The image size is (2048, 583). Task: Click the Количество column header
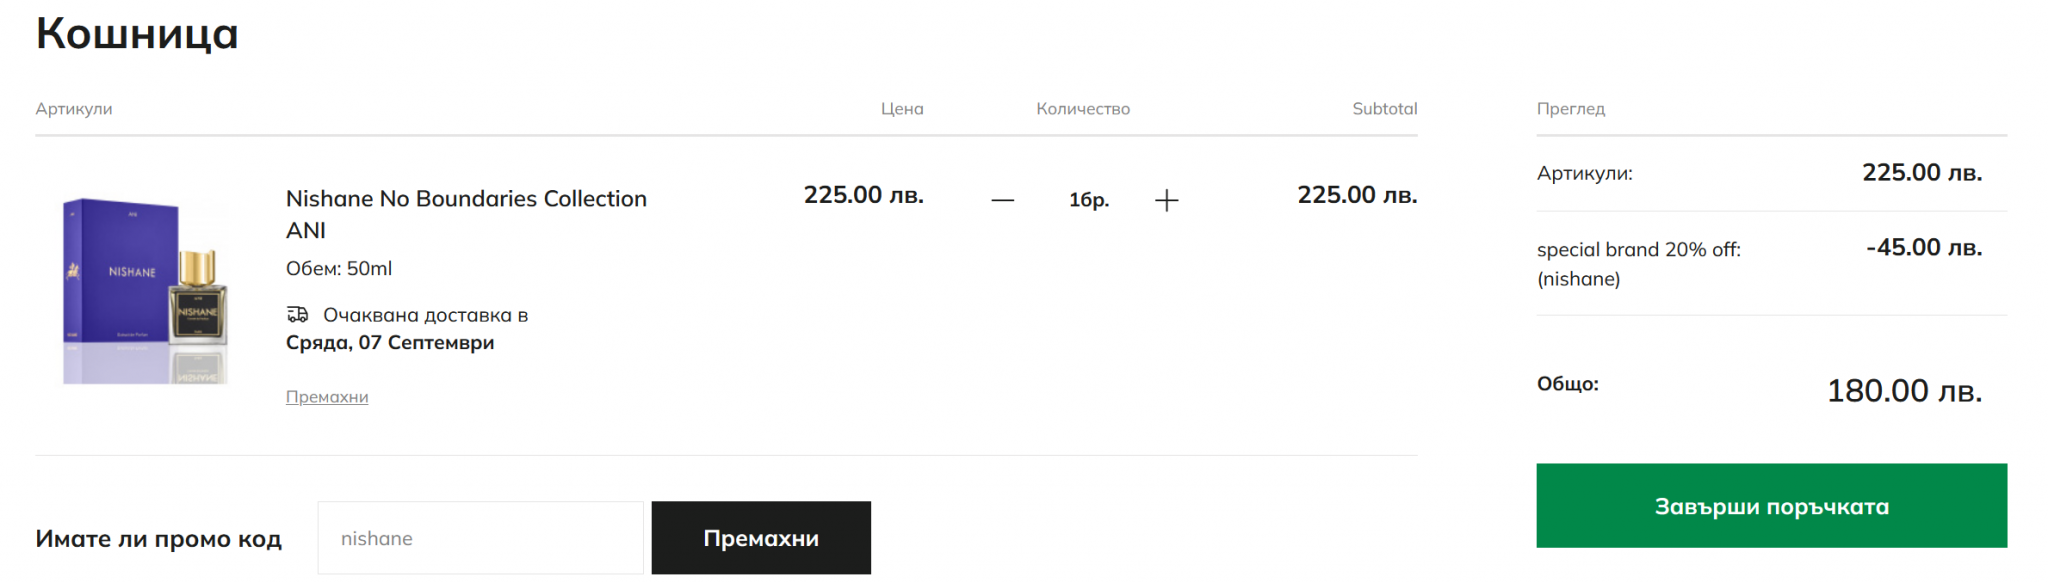(1083, 109)
